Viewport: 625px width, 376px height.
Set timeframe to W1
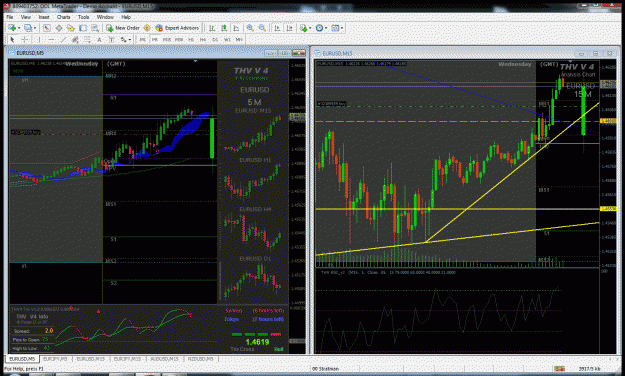point(227,39)
